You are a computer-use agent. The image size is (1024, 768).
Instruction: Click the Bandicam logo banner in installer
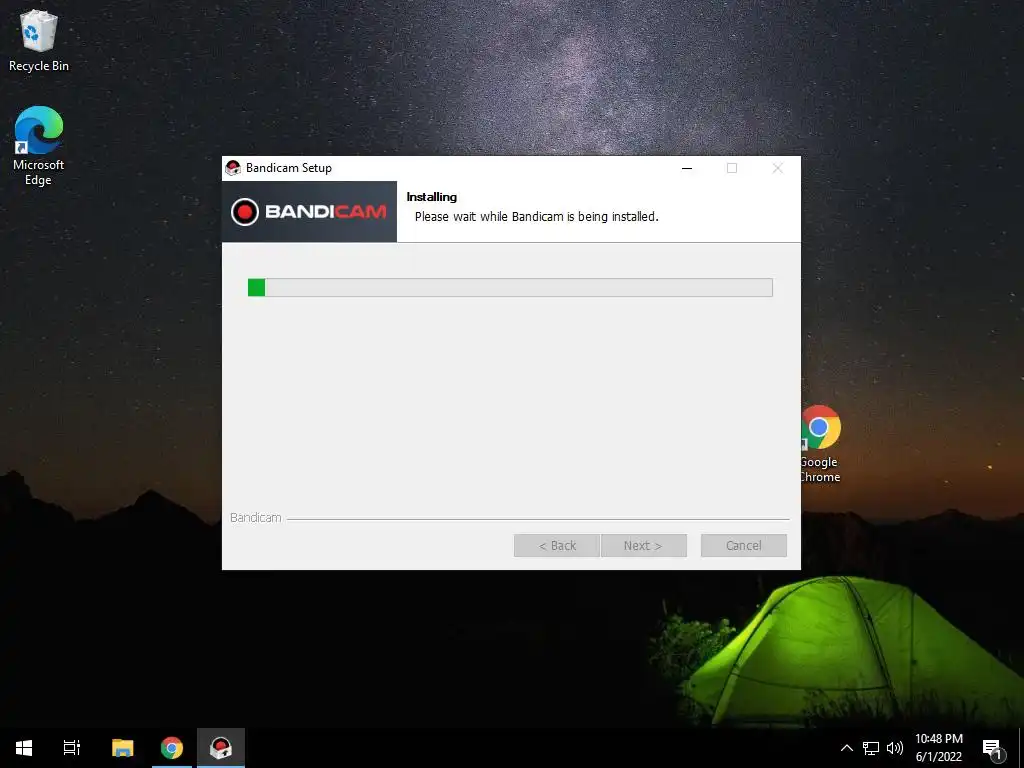(310, 212)
